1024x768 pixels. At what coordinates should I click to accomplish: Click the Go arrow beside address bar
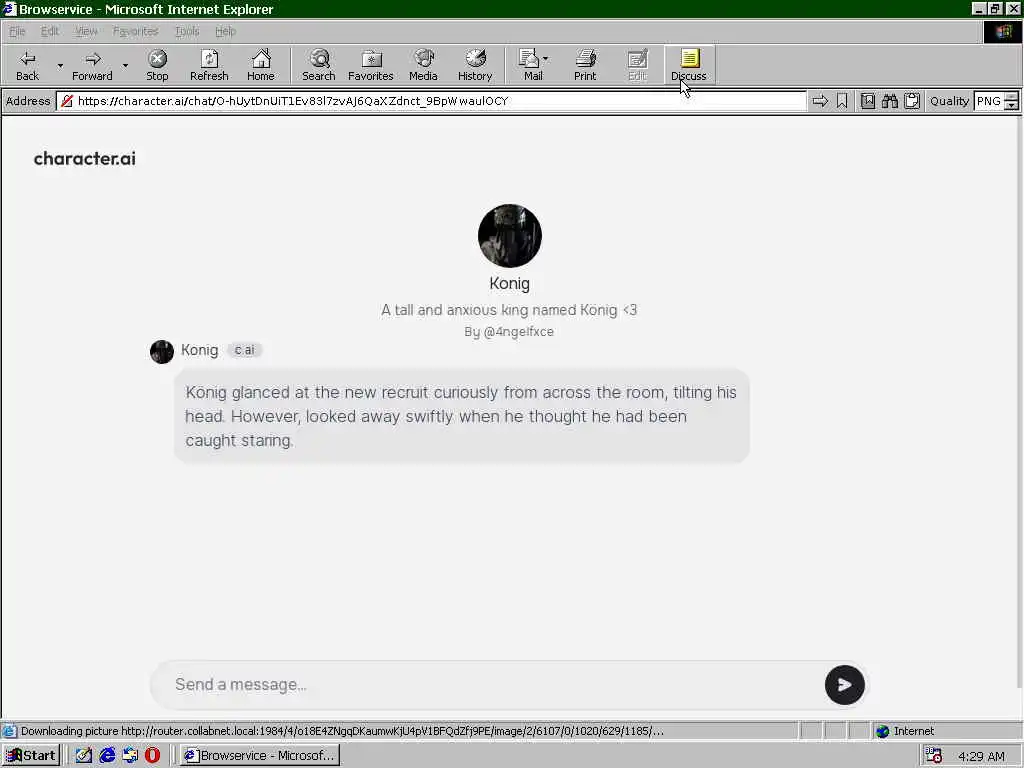pyautogui.click(x=820, y=101)
